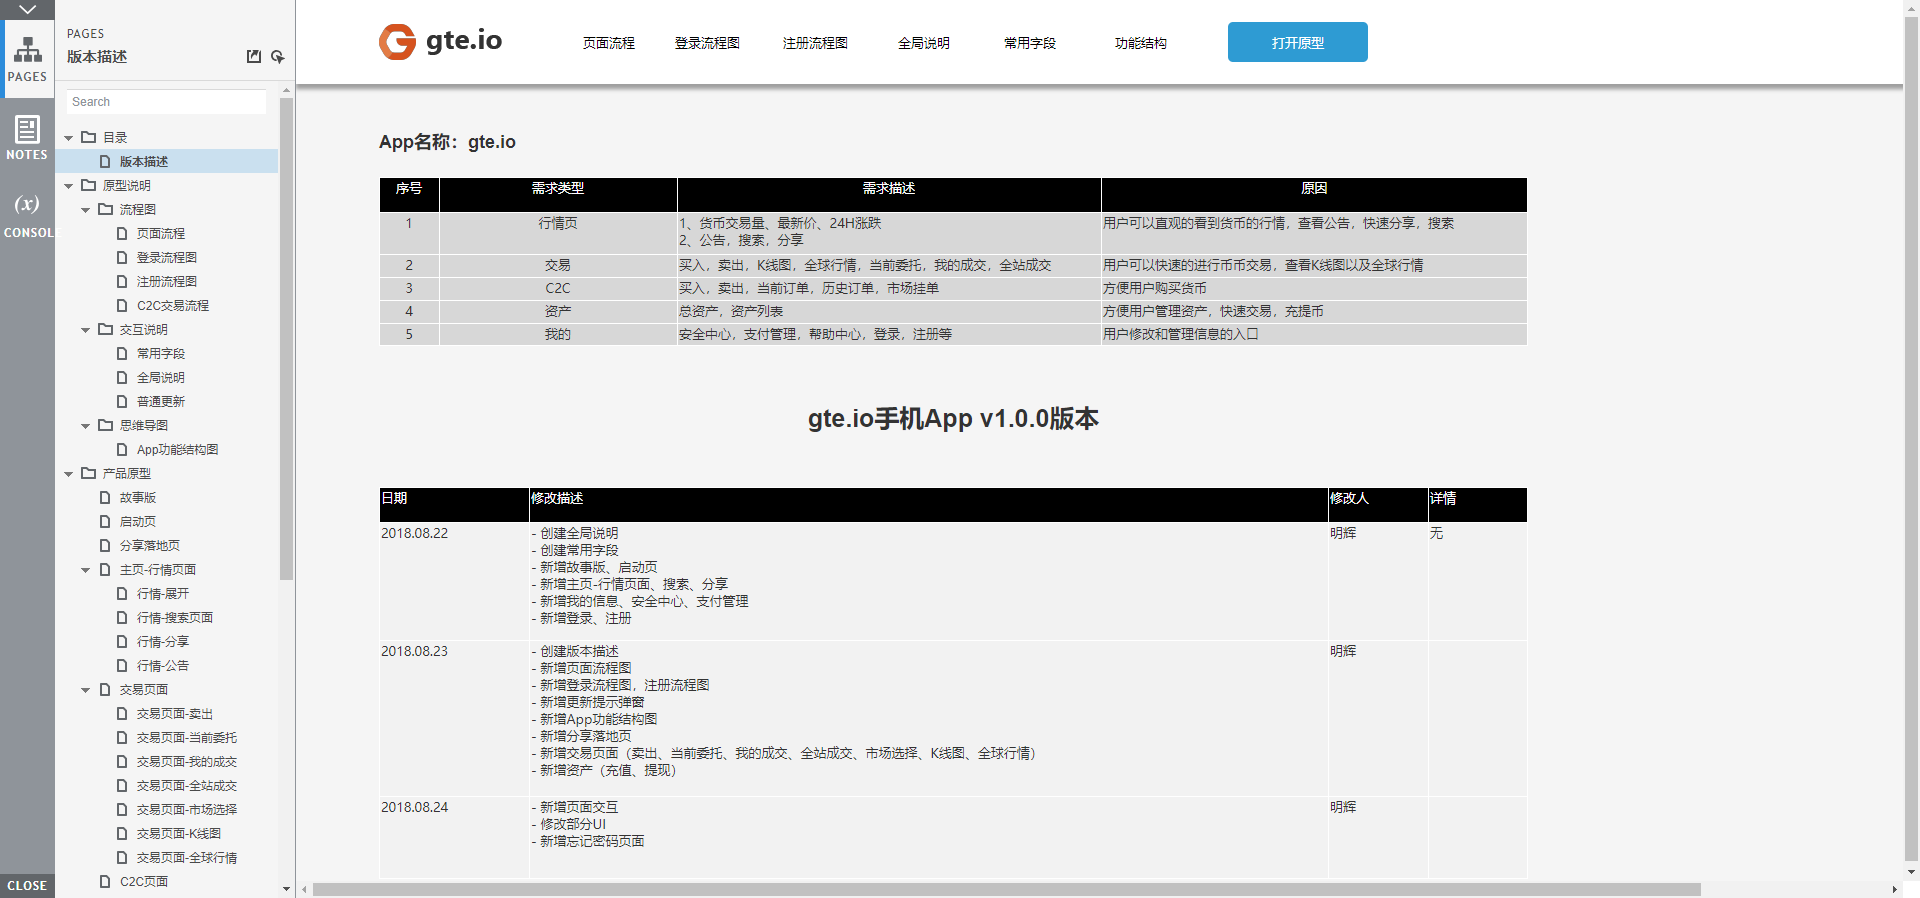Click the 打开原型 button

[x=1298, y=42]
